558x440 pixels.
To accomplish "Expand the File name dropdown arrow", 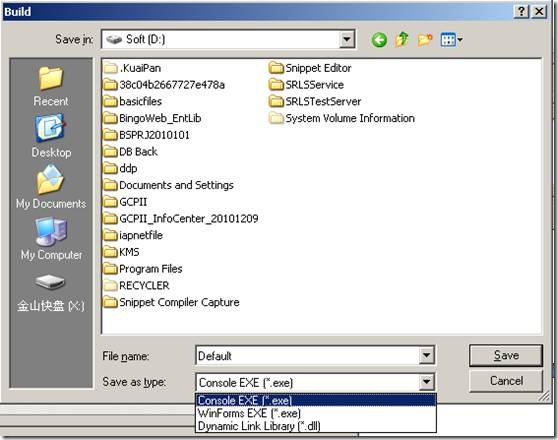I will pyautogui.click(x=426, y=355).
